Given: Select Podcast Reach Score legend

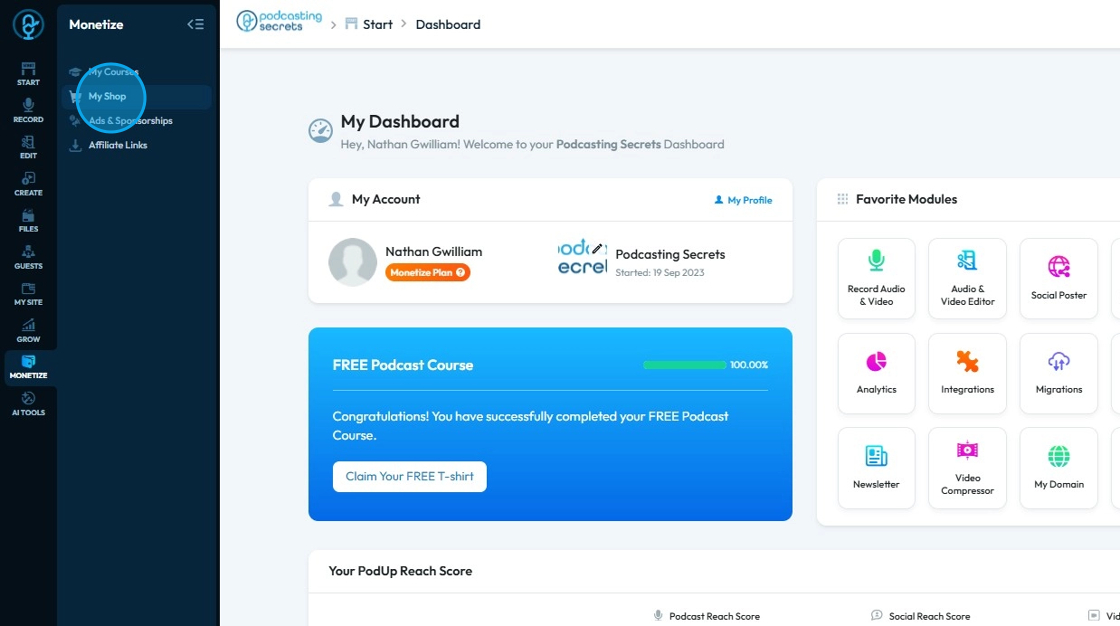Looking at the screenshot, I should [706, 616].
